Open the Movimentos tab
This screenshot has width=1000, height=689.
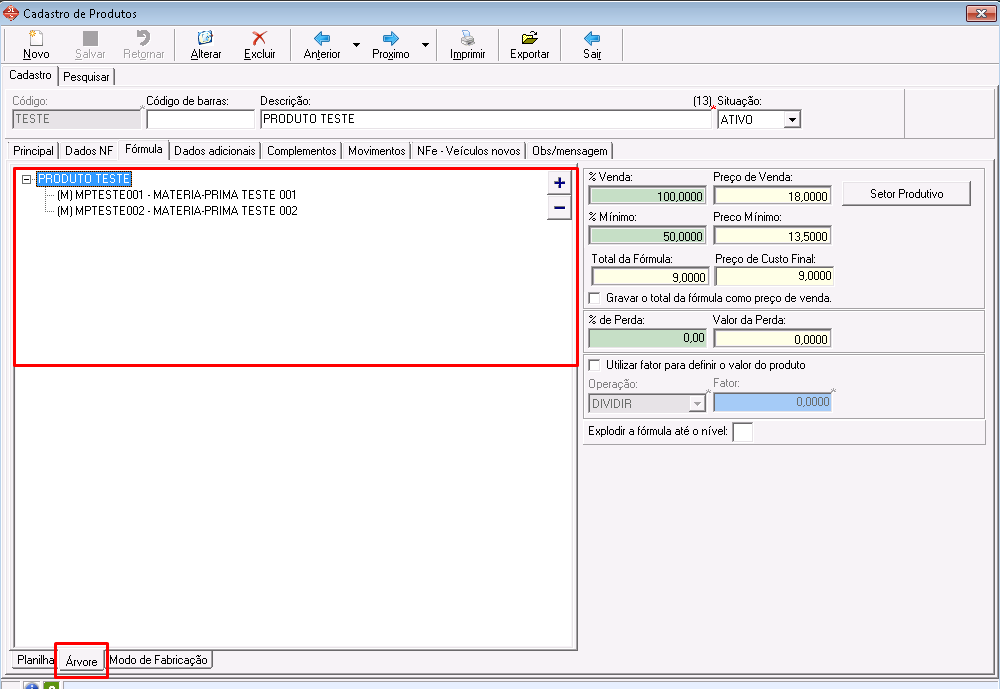point(376,151)
